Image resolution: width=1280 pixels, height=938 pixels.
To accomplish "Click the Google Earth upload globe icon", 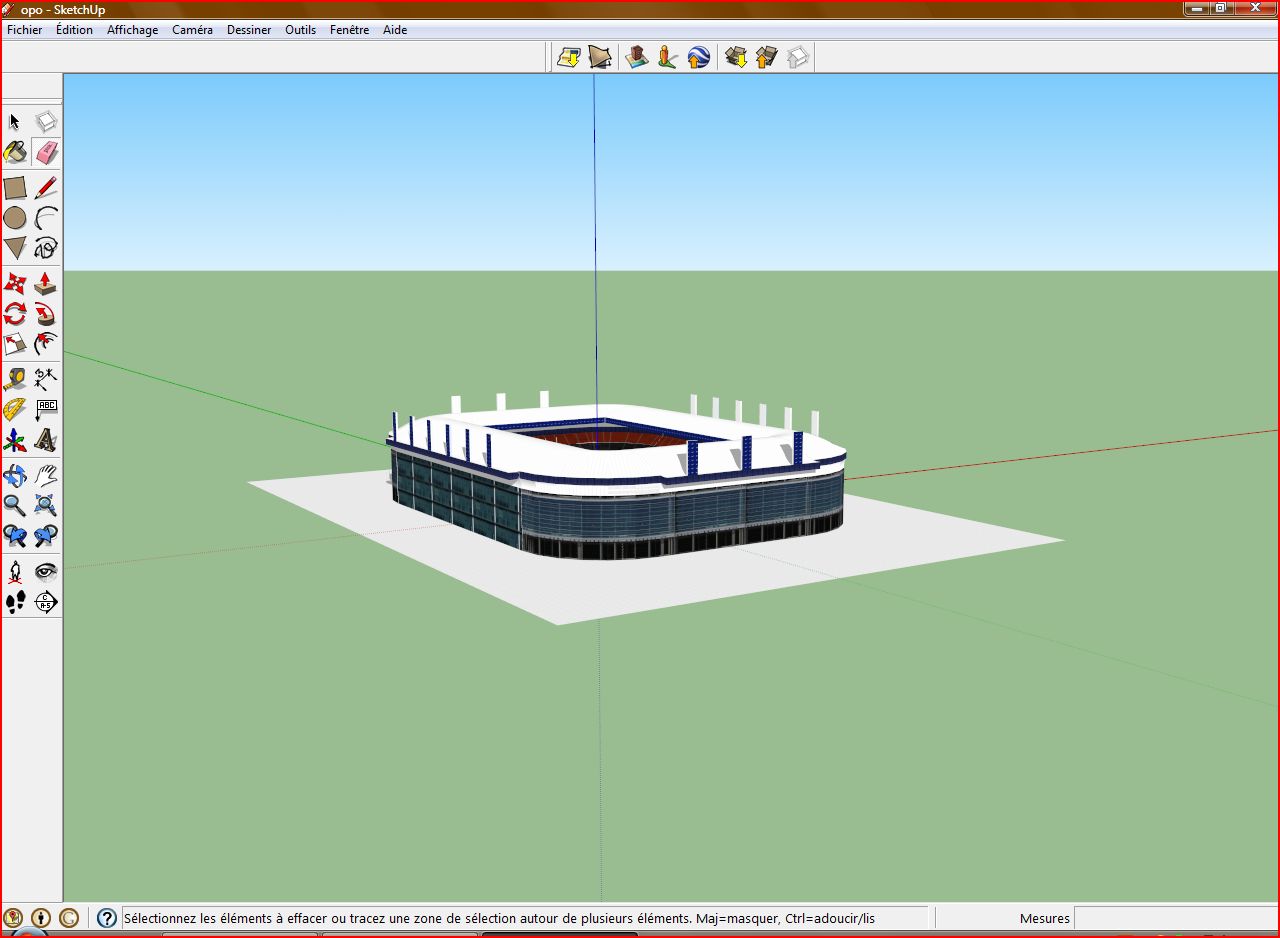I will (x=699, y=57).
